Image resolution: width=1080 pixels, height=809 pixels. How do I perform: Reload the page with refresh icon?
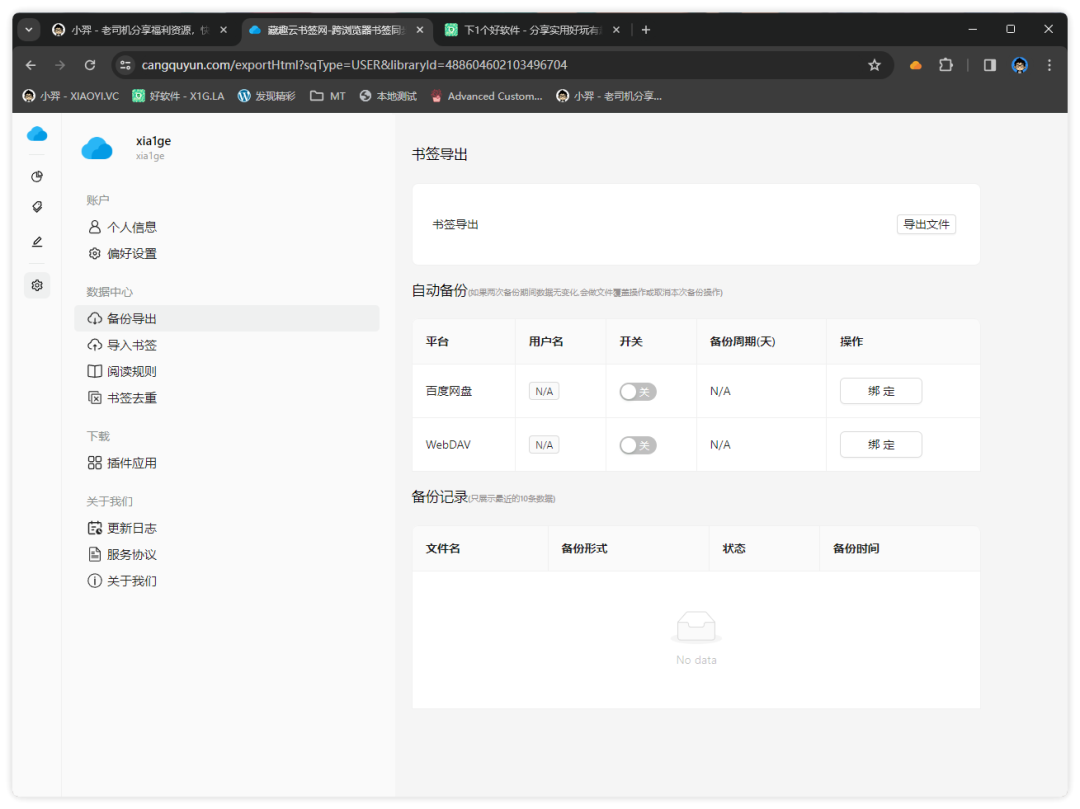pyautogui.click(x=90, y=65)
